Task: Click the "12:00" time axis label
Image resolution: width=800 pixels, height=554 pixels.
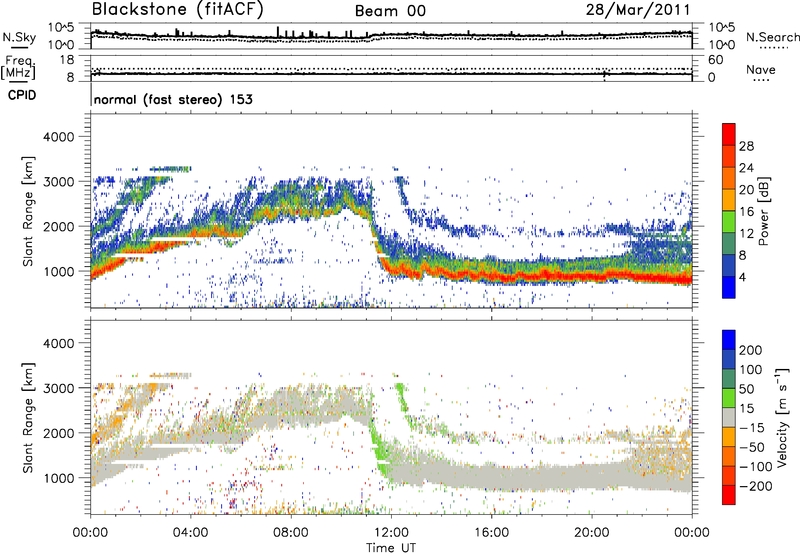Action: [391, 533]
